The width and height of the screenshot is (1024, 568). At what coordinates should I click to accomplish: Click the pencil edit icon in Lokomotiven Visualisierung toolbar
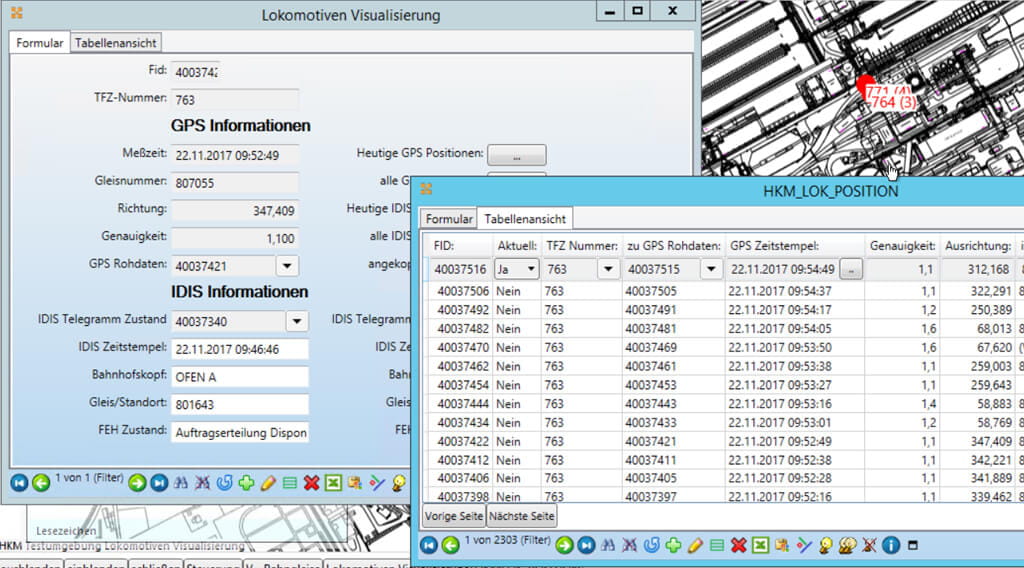[x=268, y=483]
